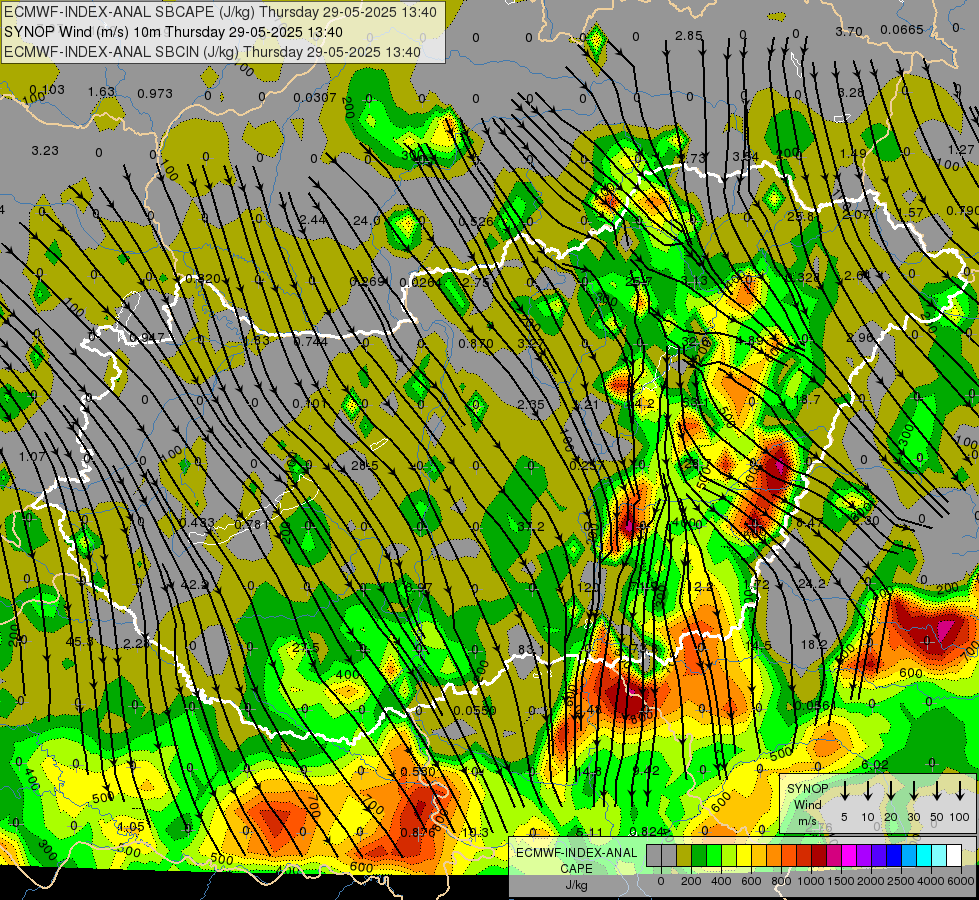Click the 0.973 value on the map
The width and height of the screenshot is (979, 900).
pyautogui.click(x=155, y=94)
